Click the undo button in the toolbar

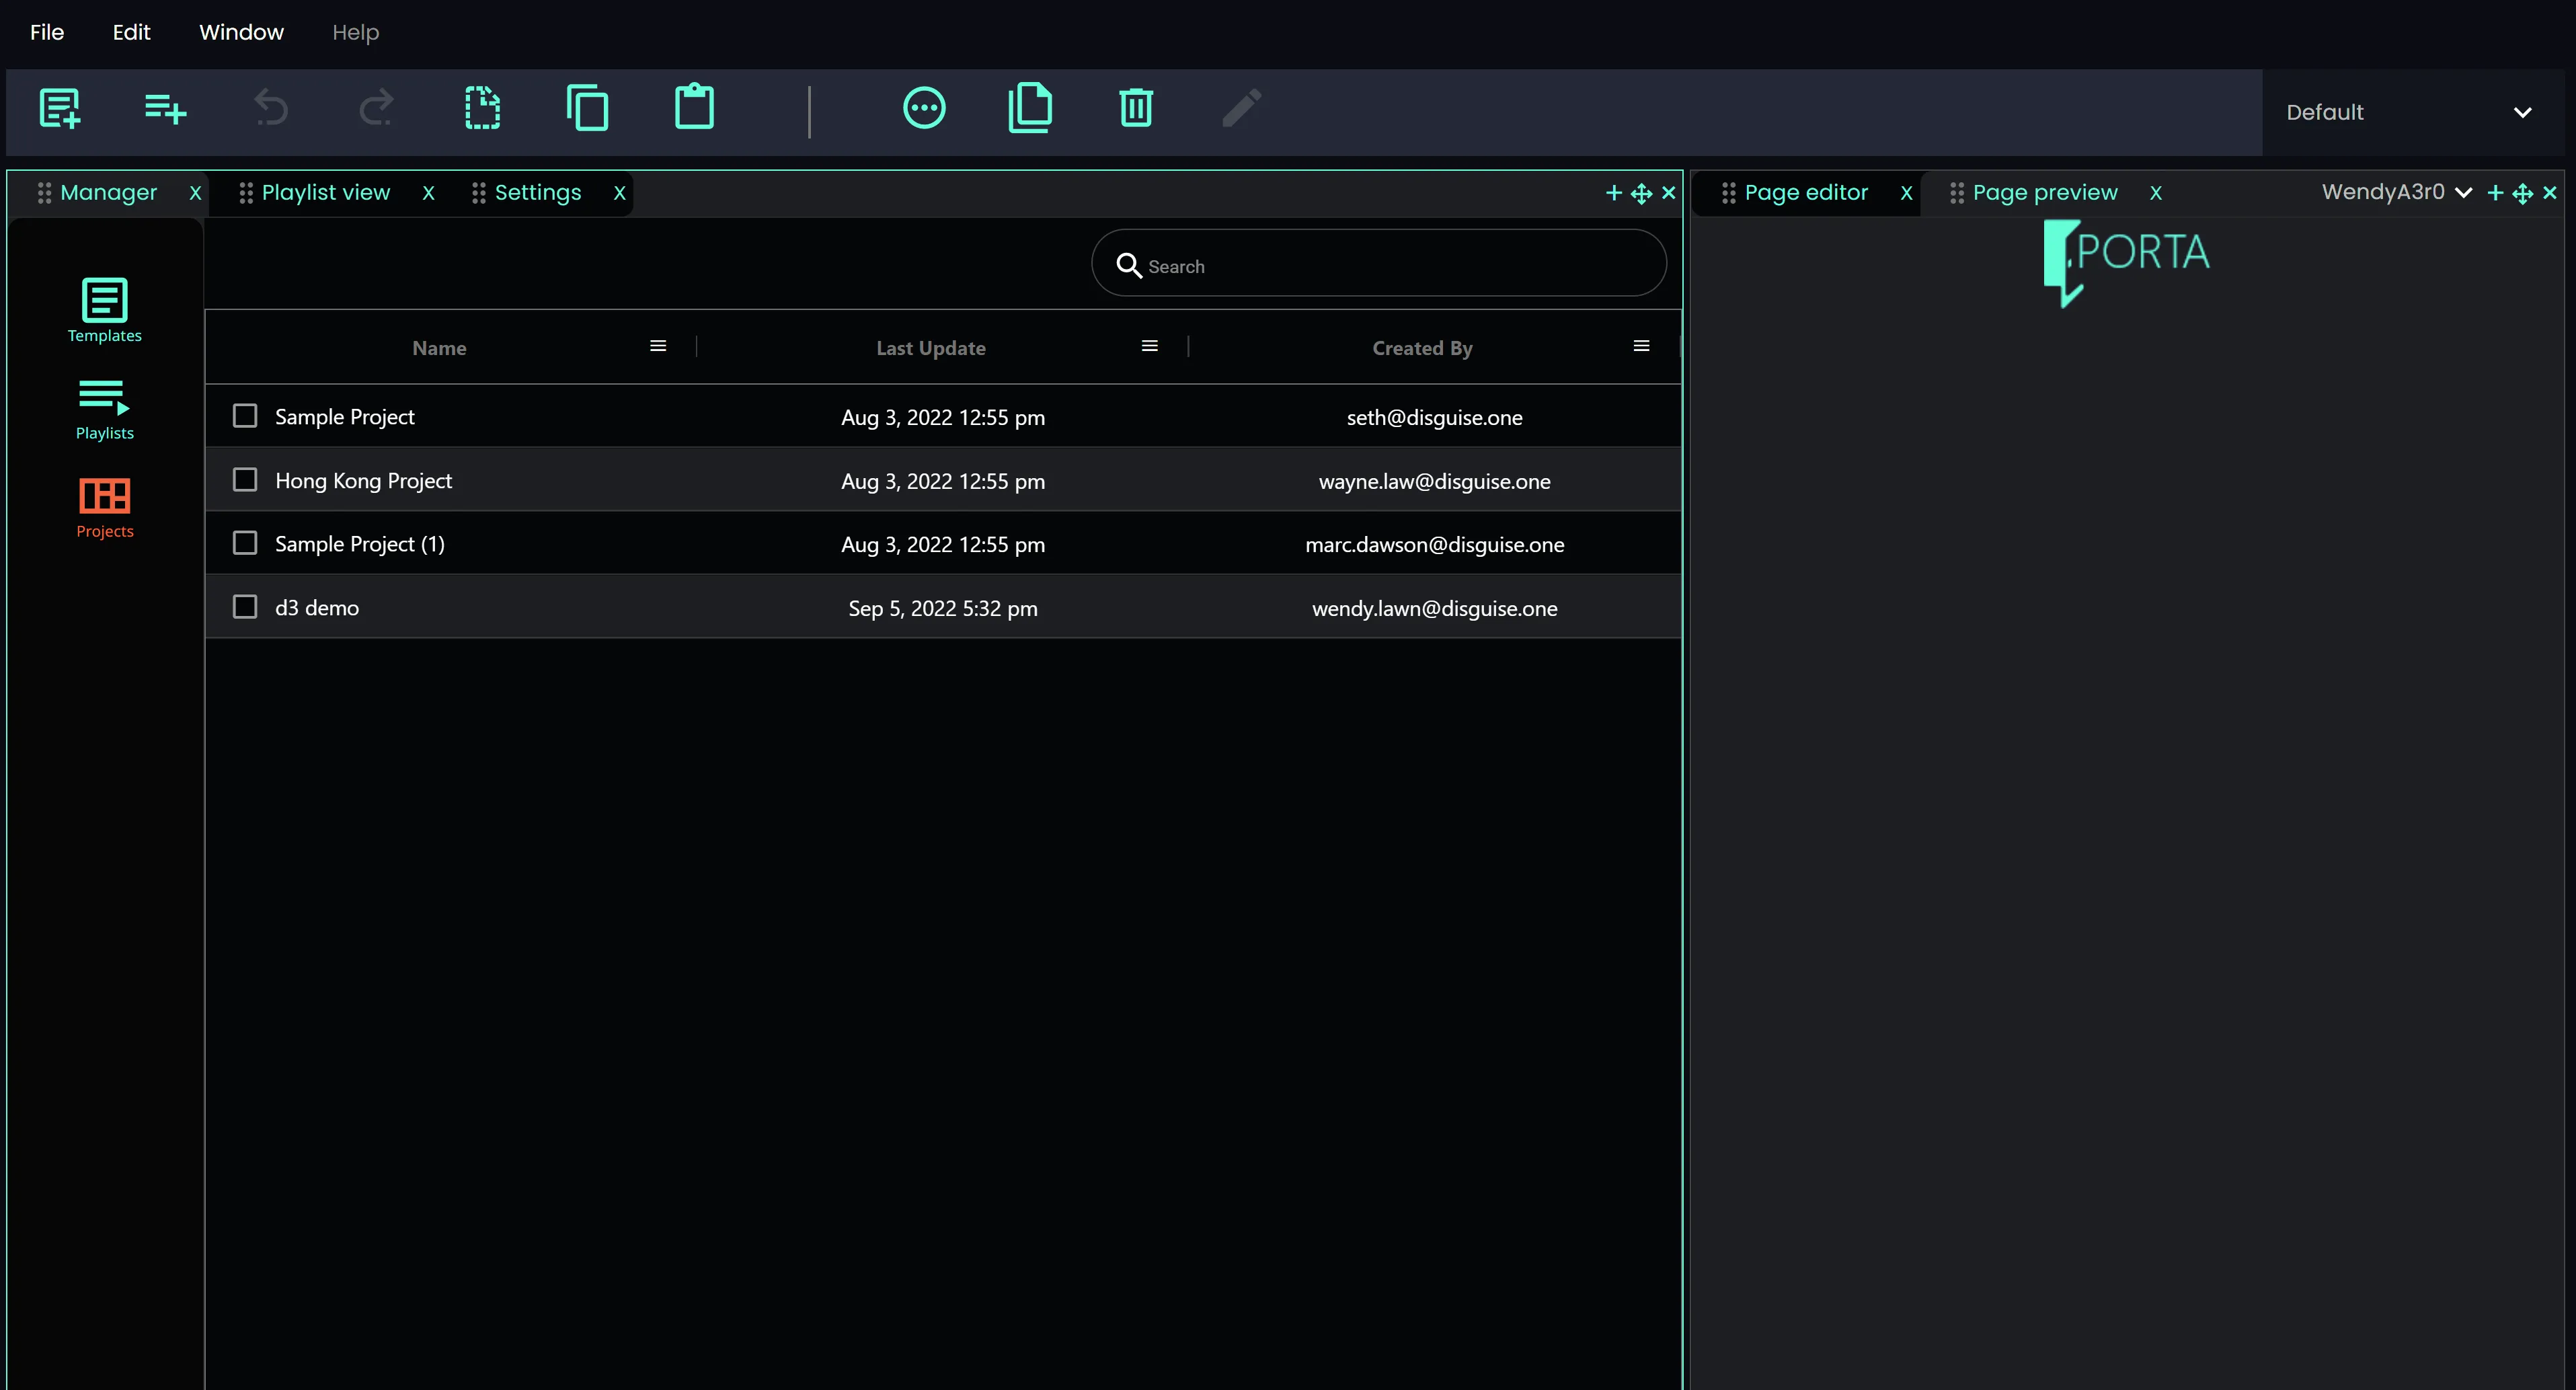click(271, 108)
